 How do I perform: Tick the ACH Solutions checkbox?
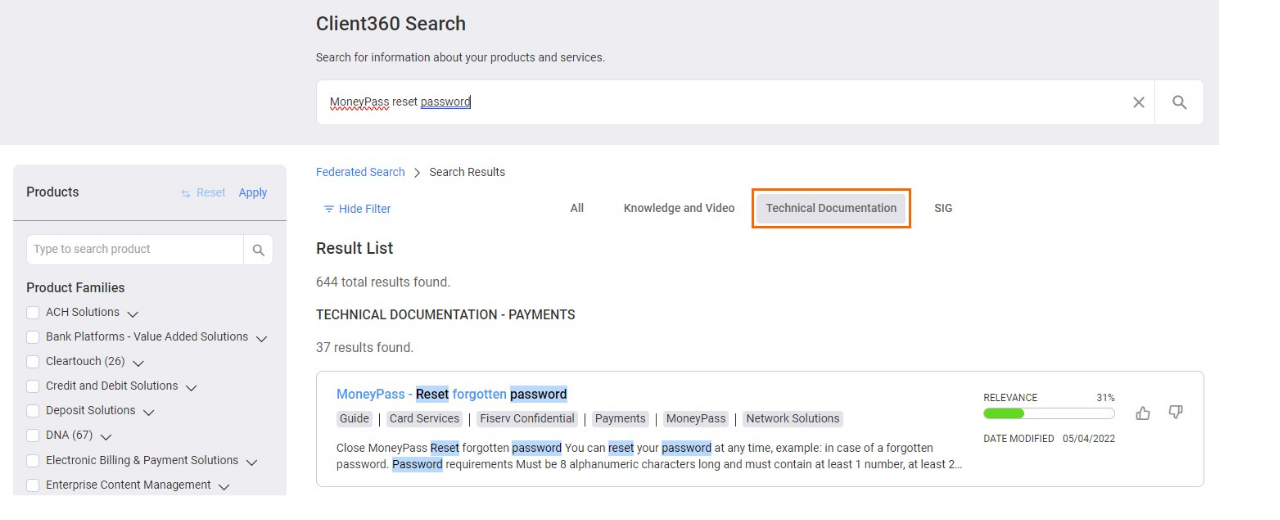pos(33,312)
